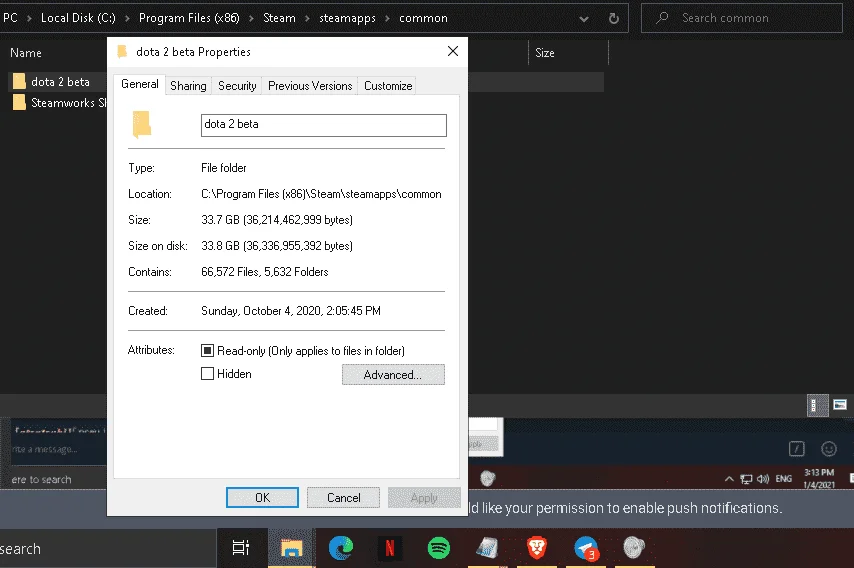Switch to the Customize tab
The image size is (854, 568).
388,86
